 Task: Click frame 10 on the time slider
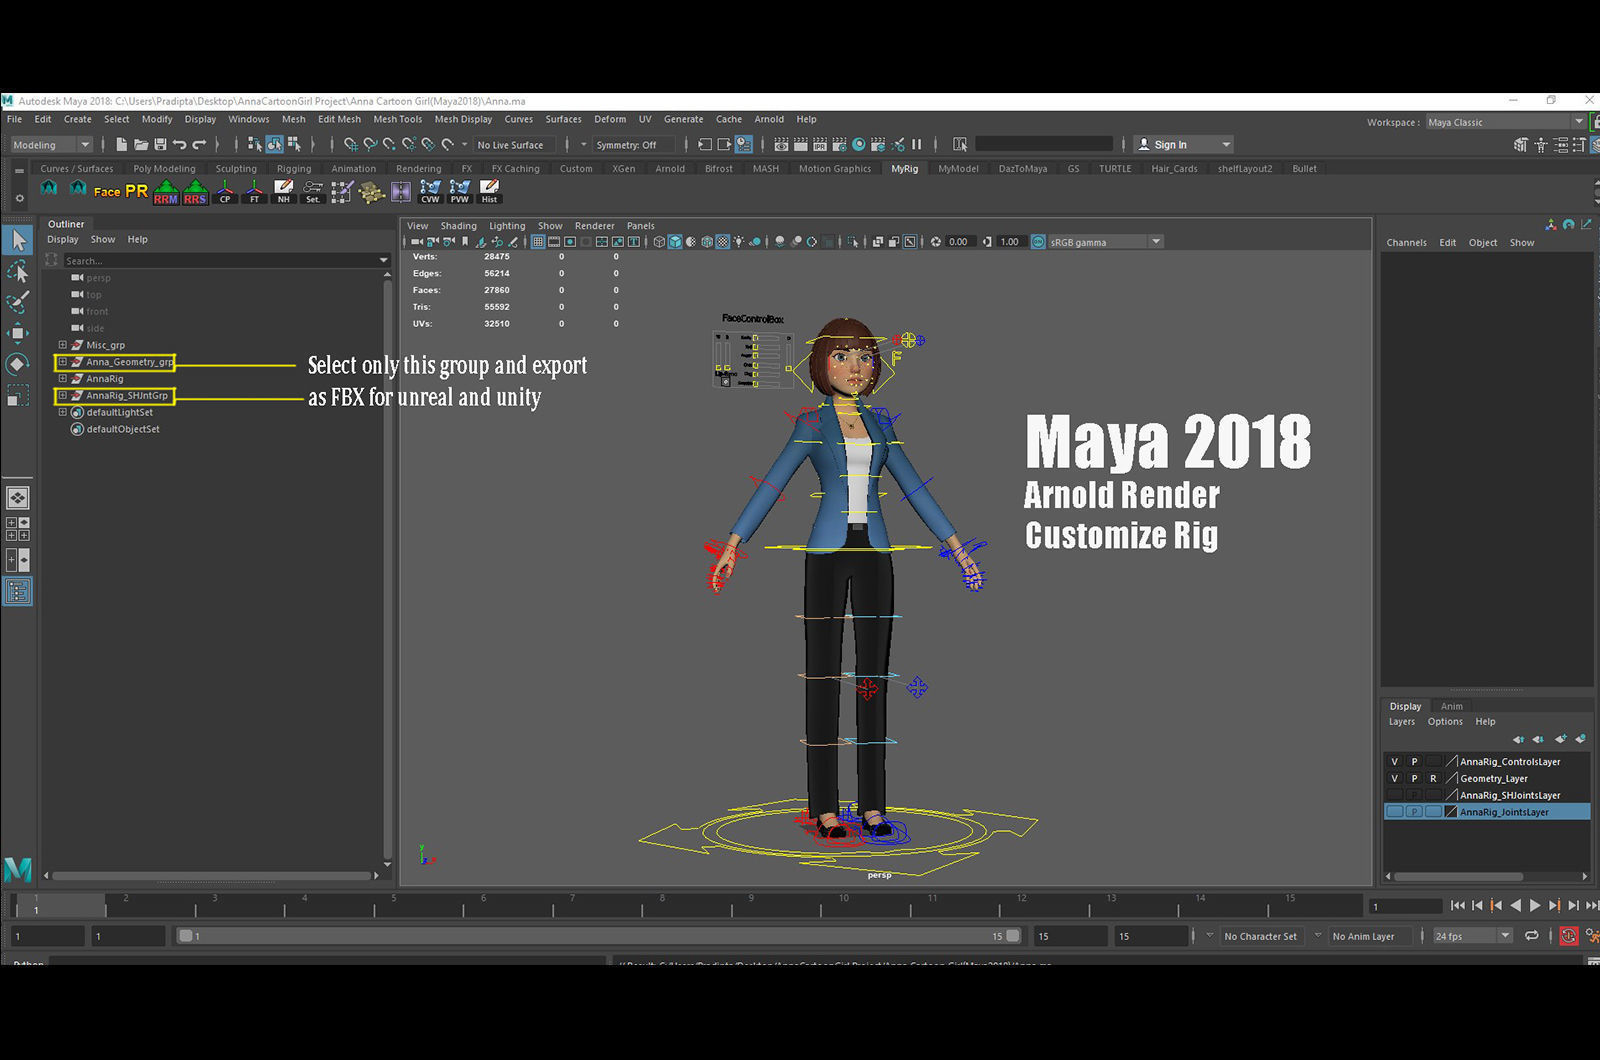click(842, 906)
